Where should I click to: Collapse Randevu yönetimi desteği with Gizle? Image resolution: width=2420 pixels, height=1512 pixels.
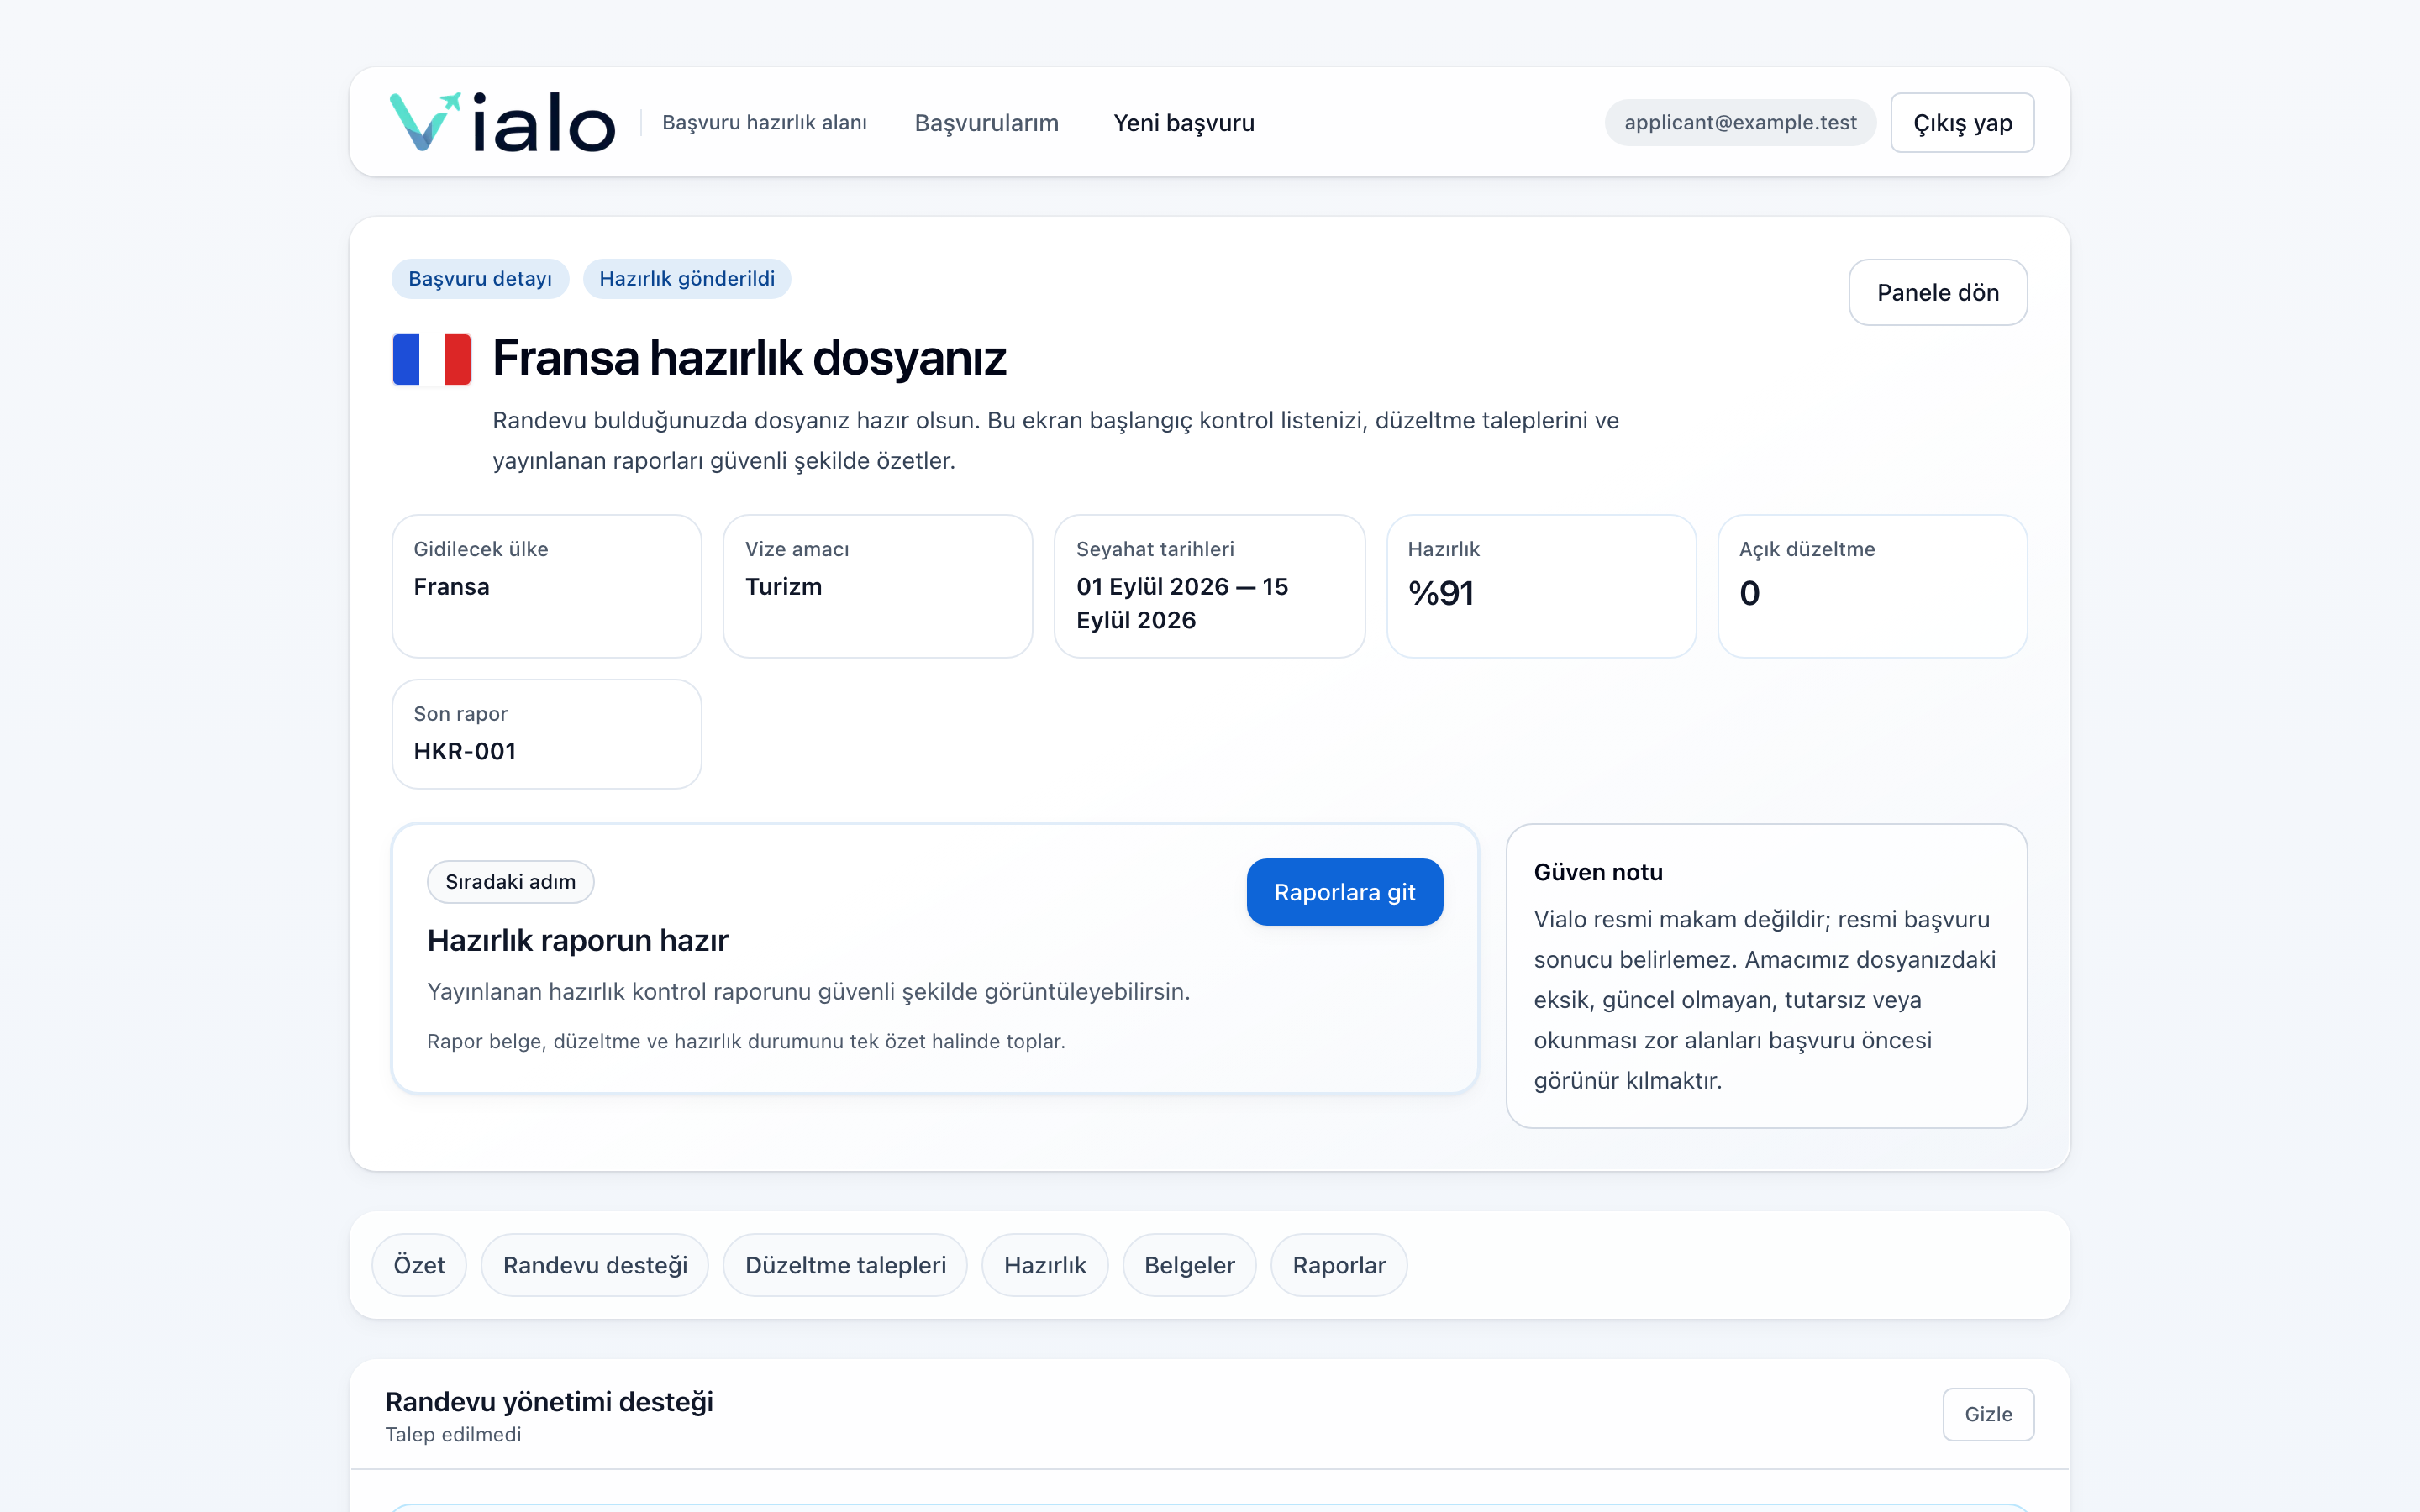point(1988,1414)
